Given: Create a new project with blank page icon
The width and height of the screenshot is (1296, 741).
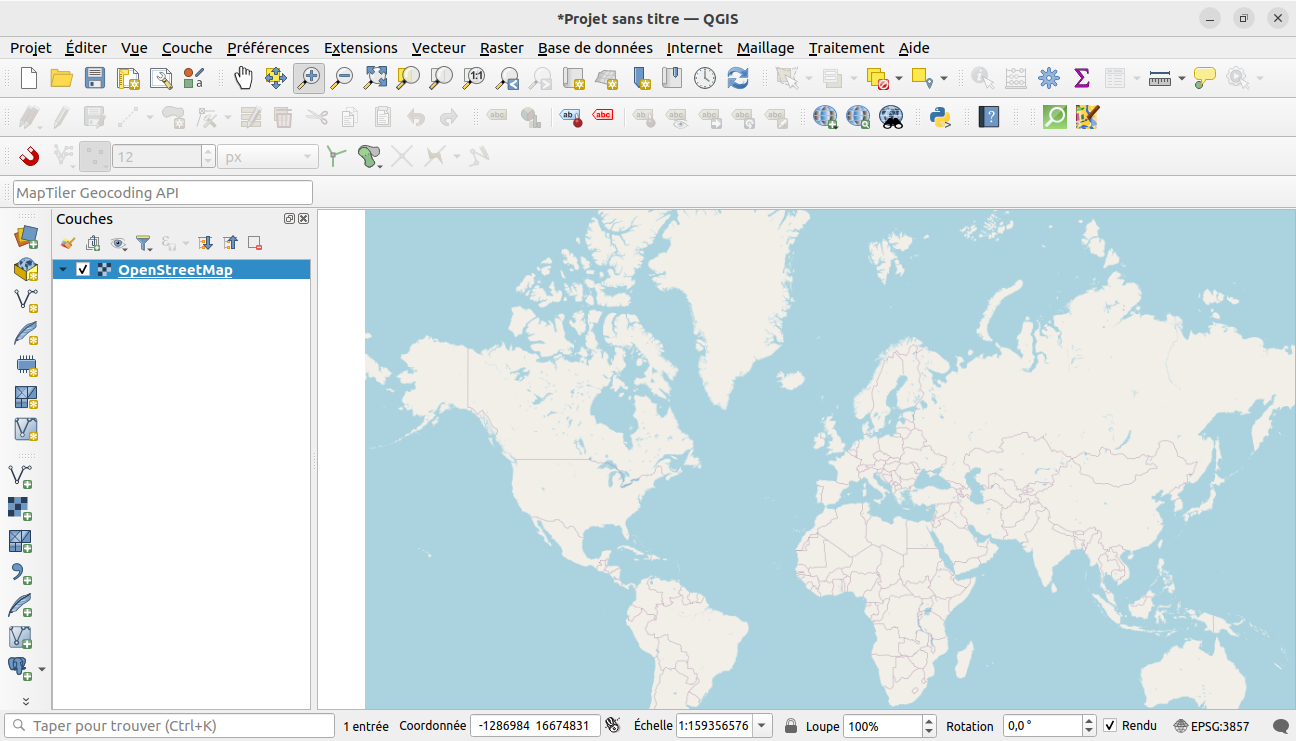Looking at the screenshot, I should click(x=29, y=78).
